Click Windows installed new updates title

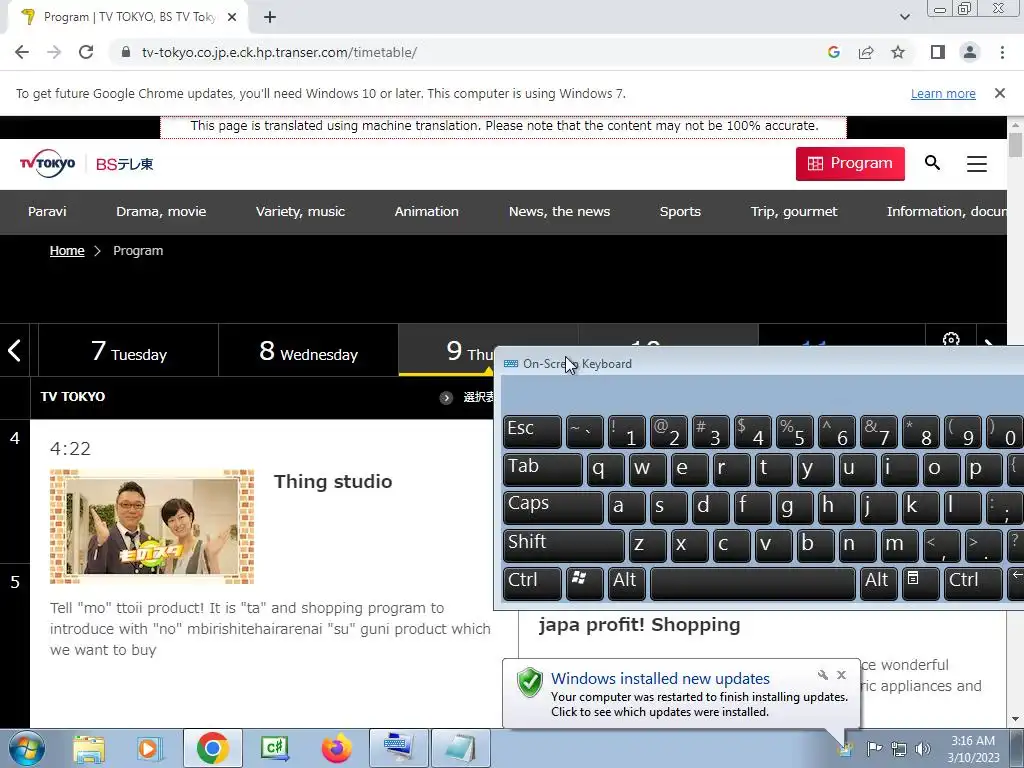tap(660, 679)
